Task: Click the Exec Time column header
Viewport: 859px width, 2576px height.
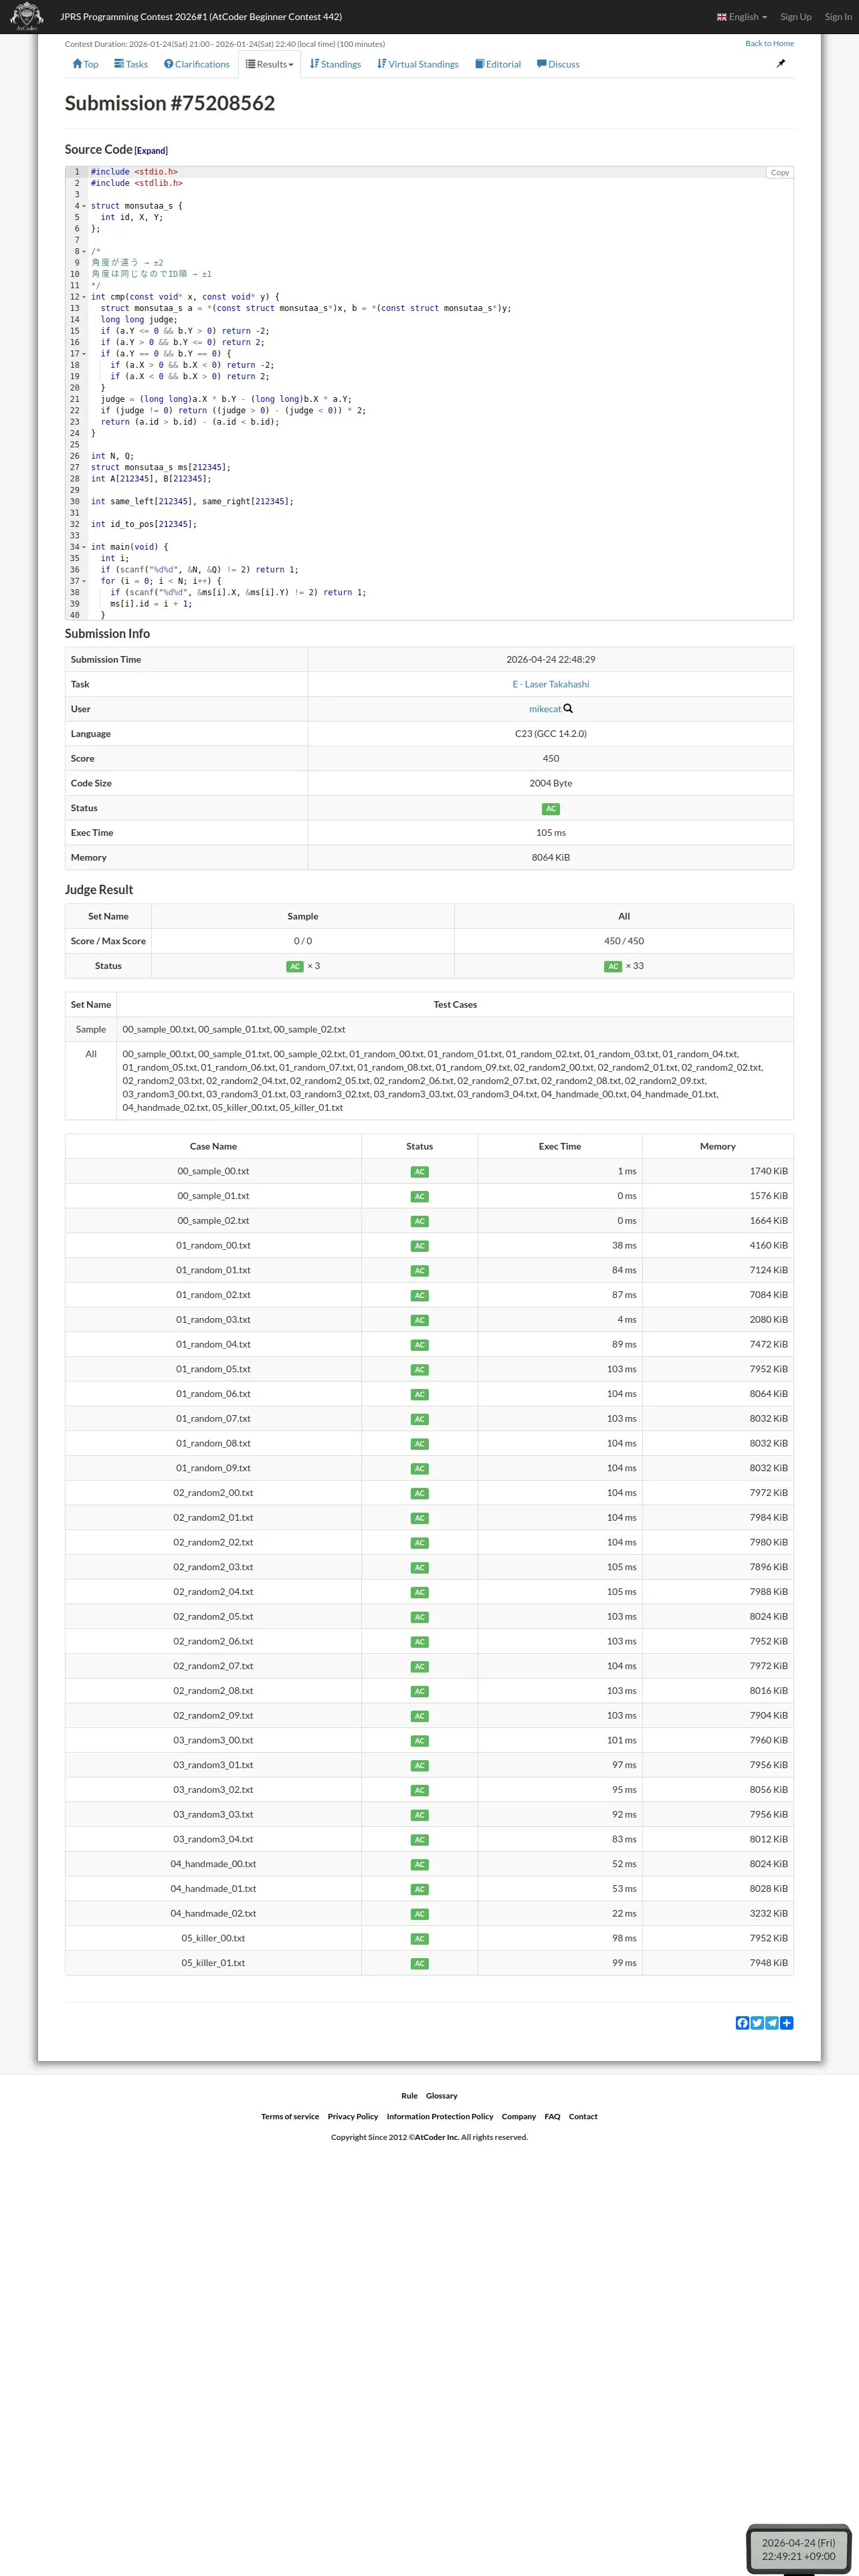Action: 560,1147
